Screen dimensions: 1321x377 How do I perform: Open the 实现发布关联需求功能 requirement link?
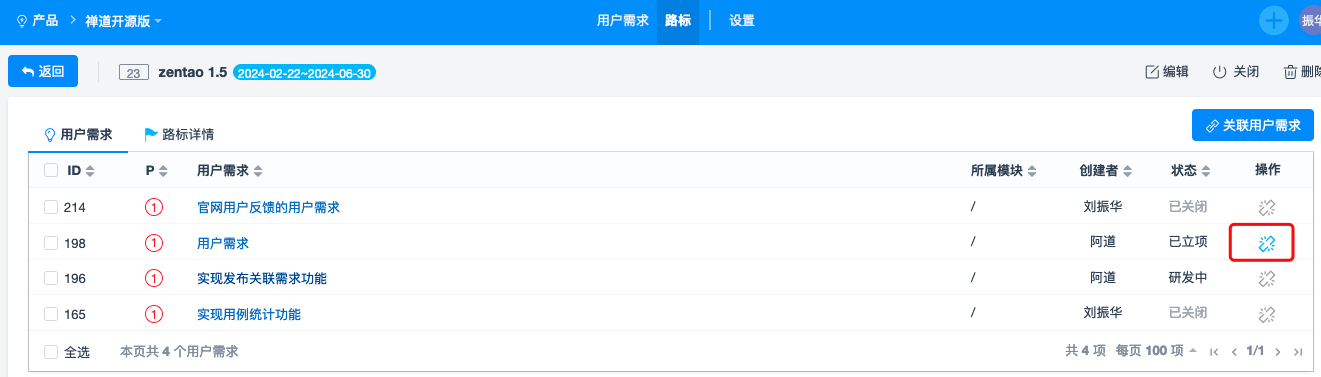click(x=262, y=278)
